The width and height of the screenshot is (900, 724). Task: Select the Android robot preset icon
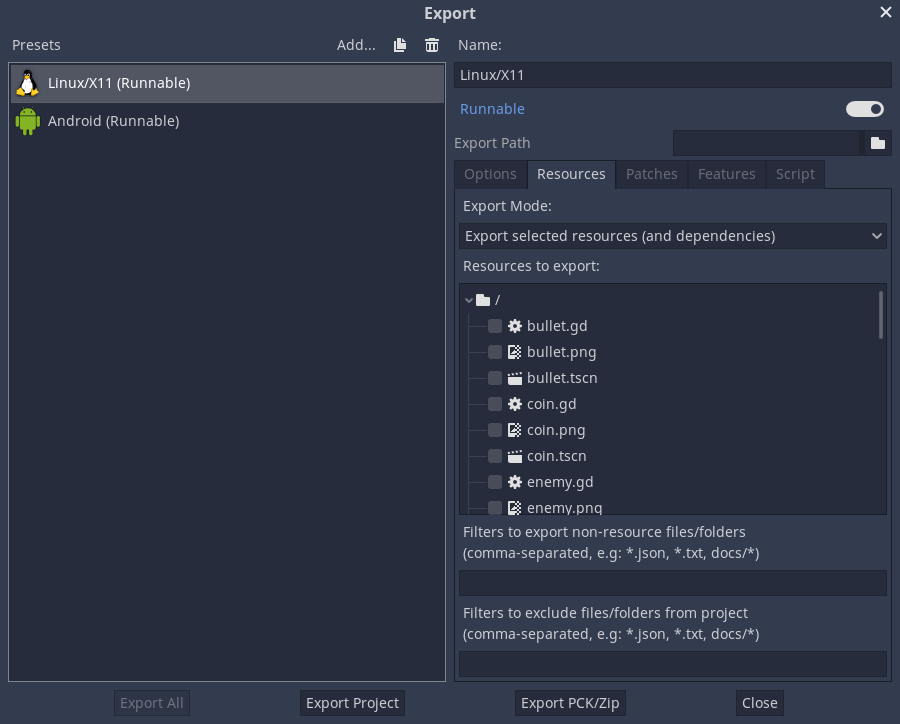coord(28,121)
